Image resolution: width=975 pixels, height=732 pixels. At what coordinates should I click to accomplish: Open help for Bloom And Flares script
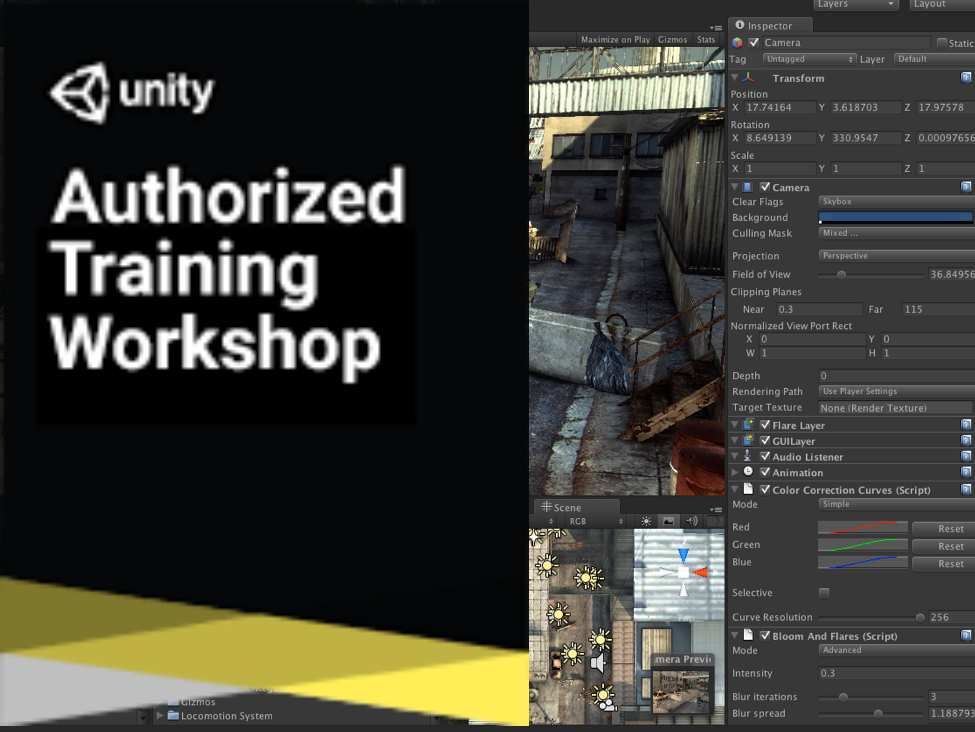[x=966, y=635]
